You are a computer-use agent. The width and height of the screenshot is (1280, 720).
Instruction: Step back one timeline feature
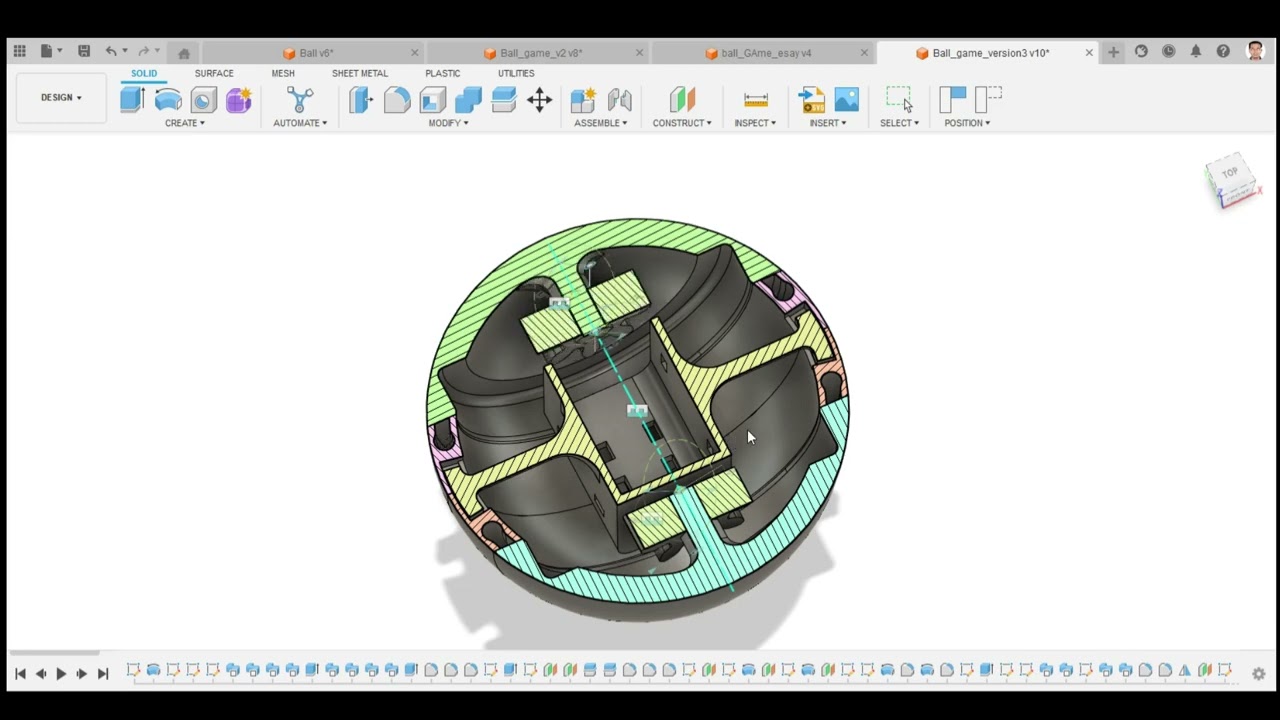click(41, 674)
